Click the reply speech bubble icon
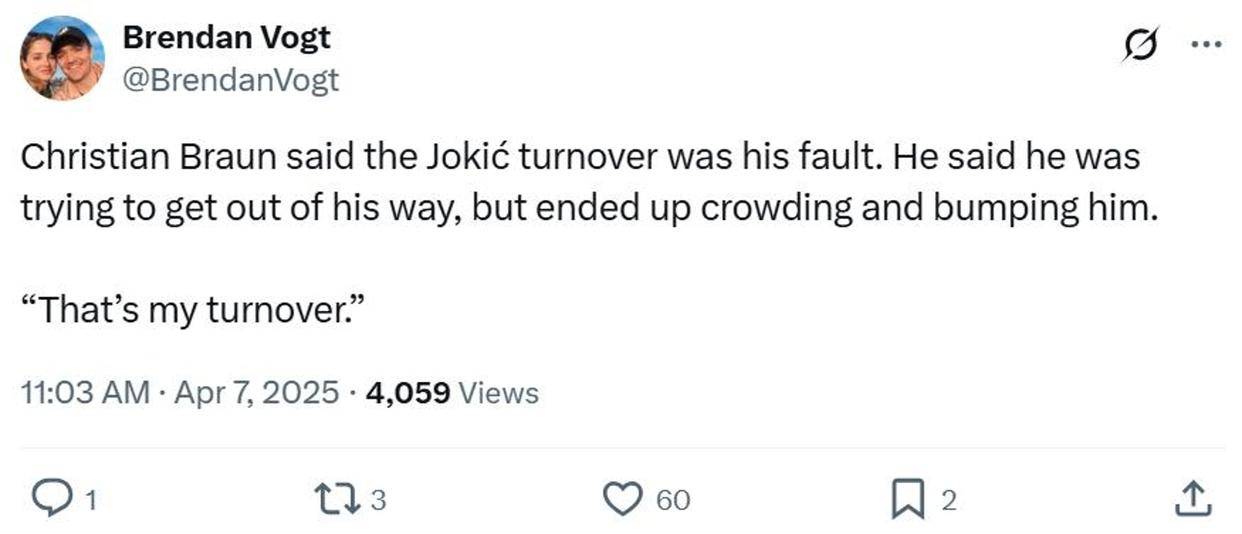Viewport: 1242px width, 534px height. point(49,497)
